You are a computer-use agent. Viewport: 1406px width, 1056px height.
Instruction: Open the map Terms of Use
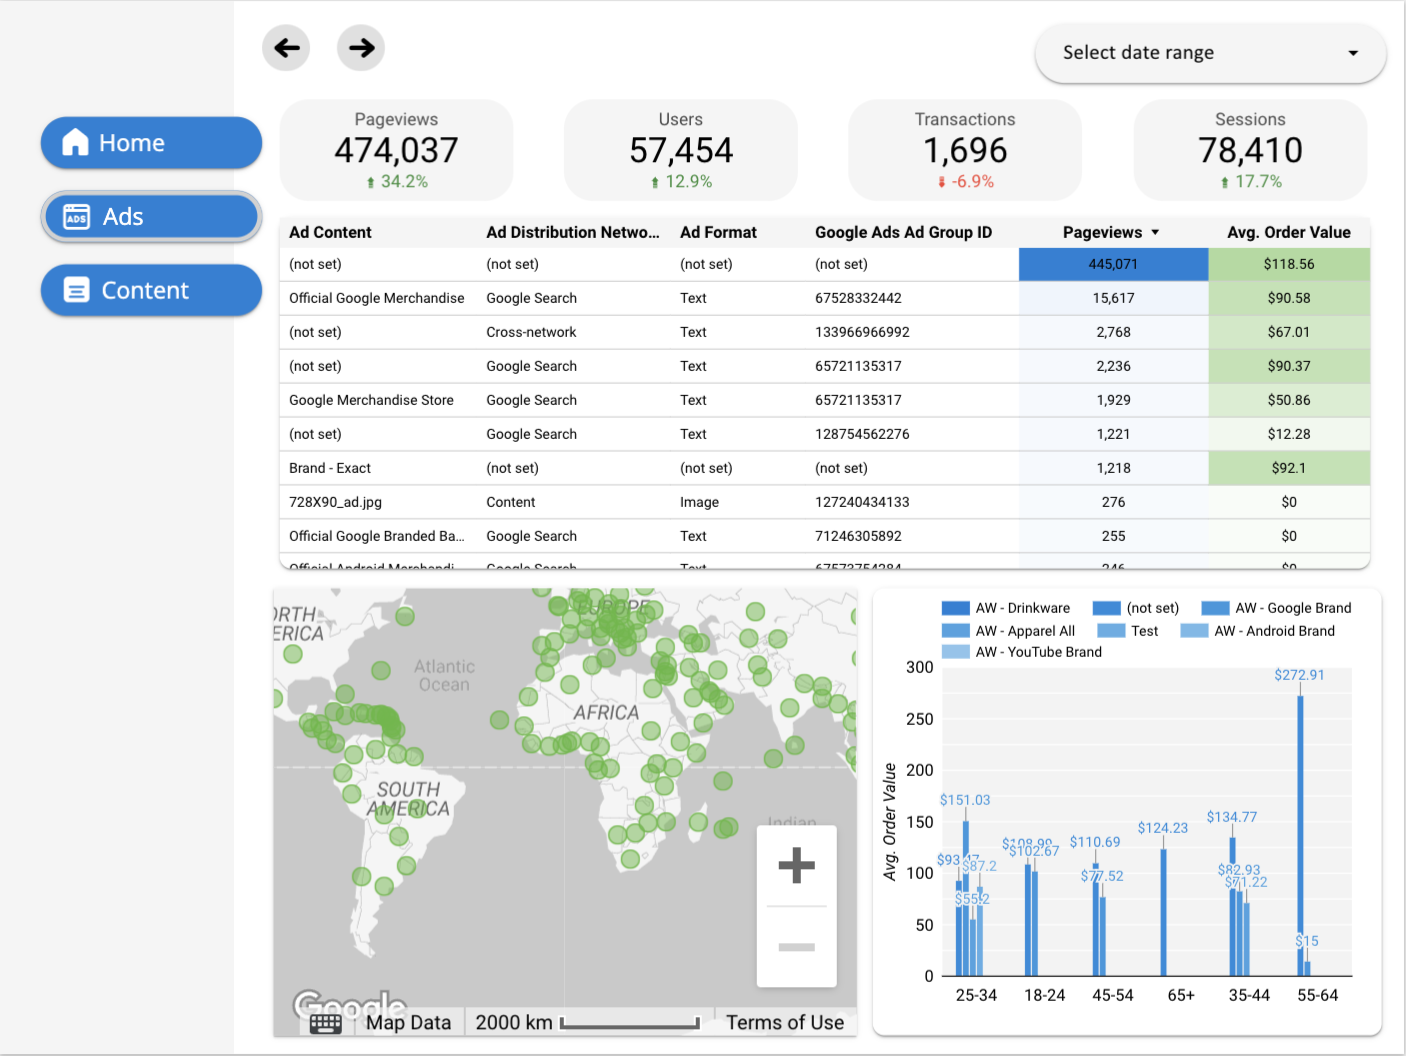tap(785, 1022)
